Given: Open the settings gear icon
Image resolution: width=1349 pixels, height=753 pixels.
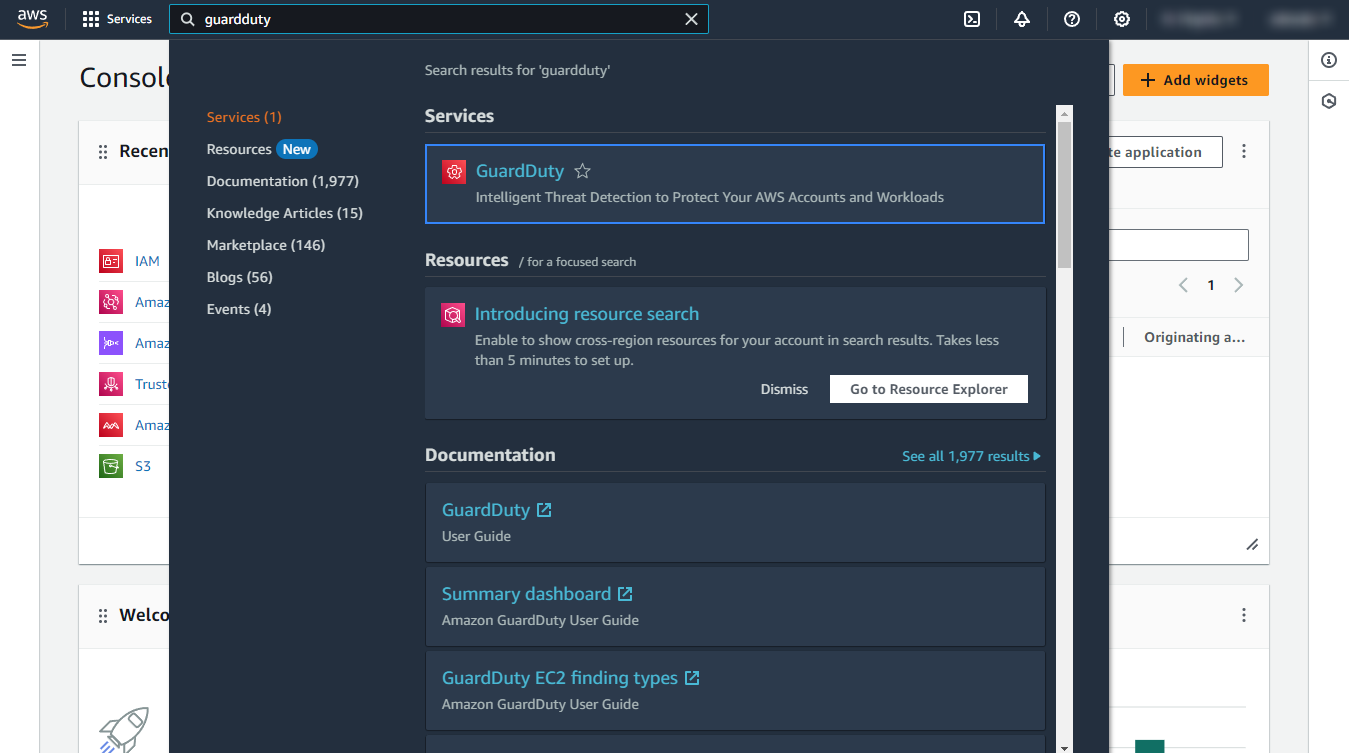Looking at the screenshot, I should pos(1121,19).
